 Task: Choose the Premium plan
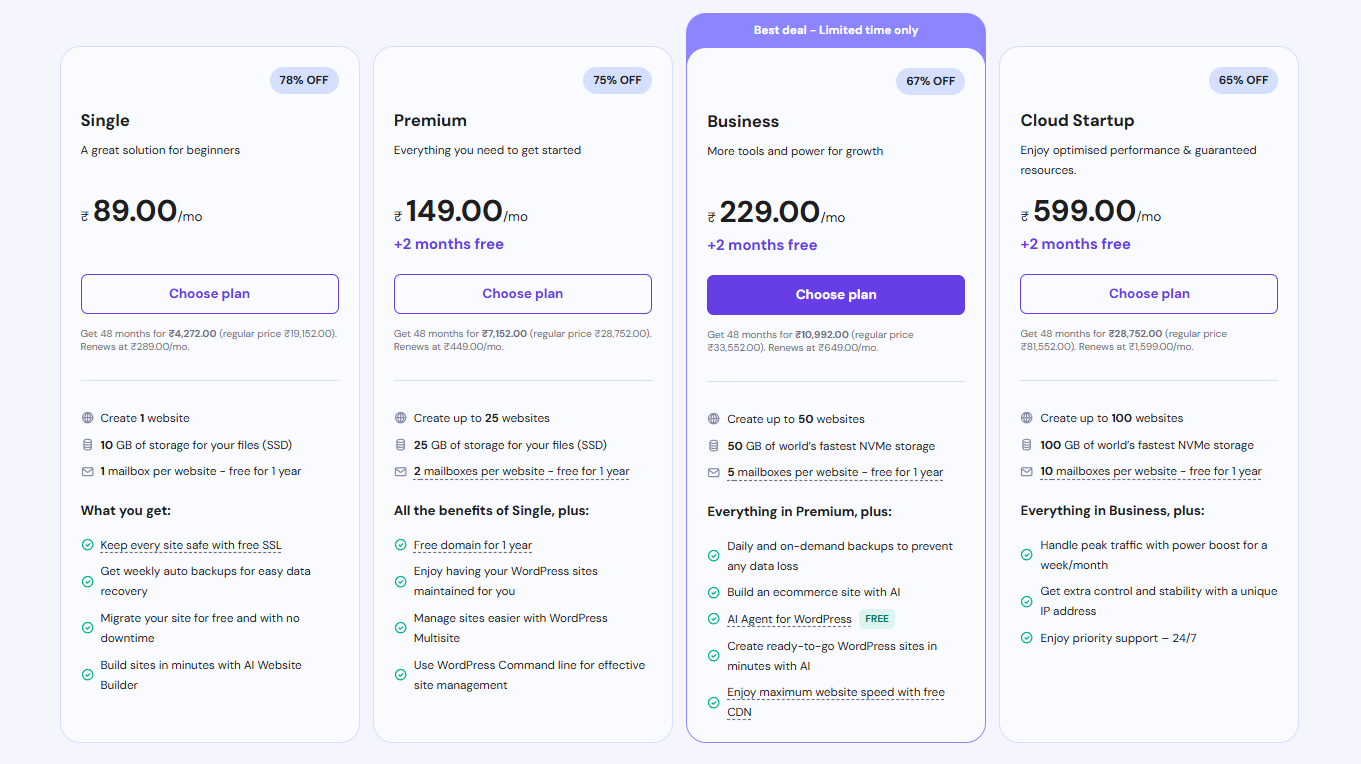tap(522, 294)
